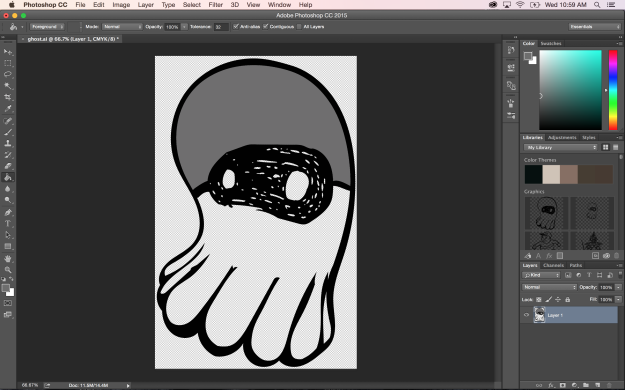Viewport: 625px width, 390px height.
Task: Pick a hue on the spectrum strip
Action: (613, 90)
